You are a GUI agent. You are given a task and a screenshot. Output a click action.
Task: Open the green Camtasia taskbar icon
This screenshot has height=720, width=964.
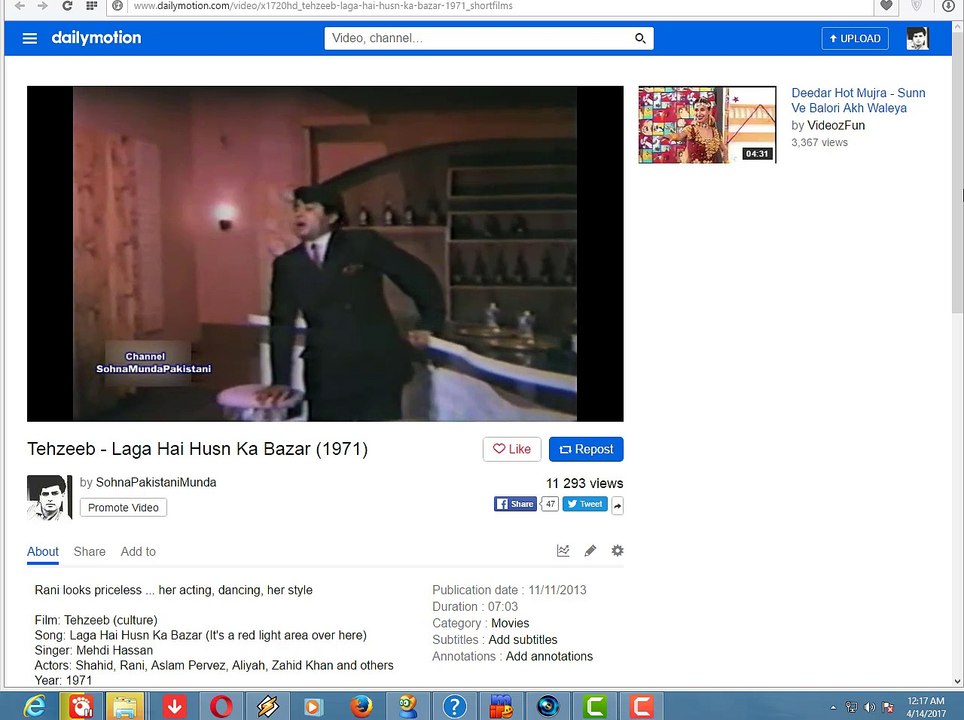[x=595, y=706]
